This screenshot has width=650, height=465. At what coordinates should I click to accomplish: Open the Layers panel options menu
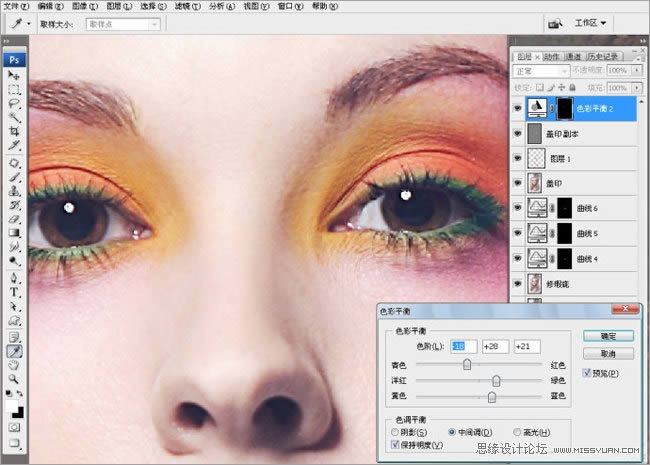(638, 59)
